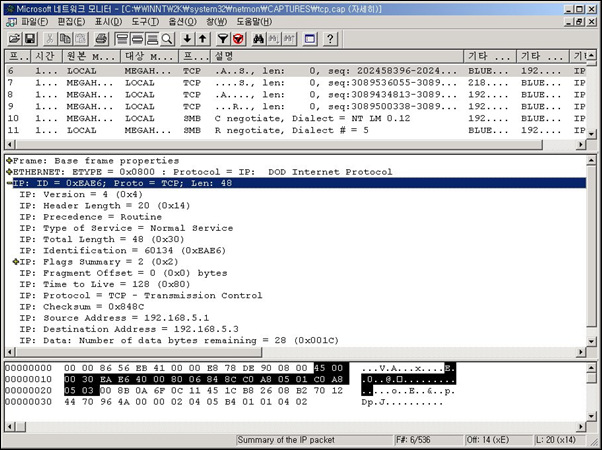Click the 설명 column header
Image resolution: width=602 pixels, height=450 pixels.
tap(337, 56)
